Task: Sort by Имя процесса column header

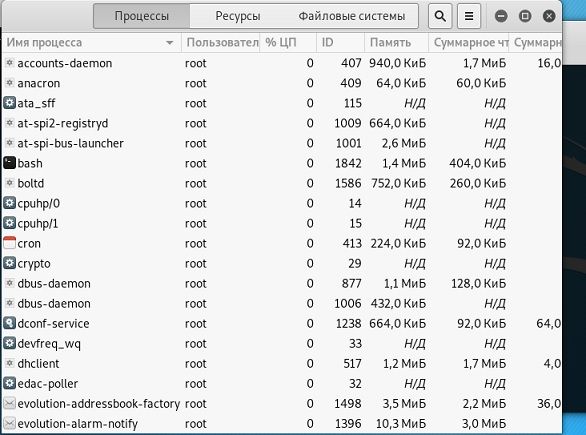Action: point(92,43)
